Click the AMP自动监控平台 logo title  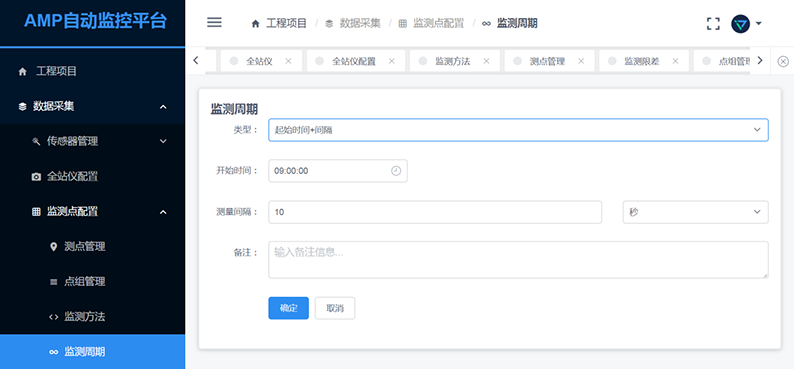pyautogui.click(x=95, y=22)
